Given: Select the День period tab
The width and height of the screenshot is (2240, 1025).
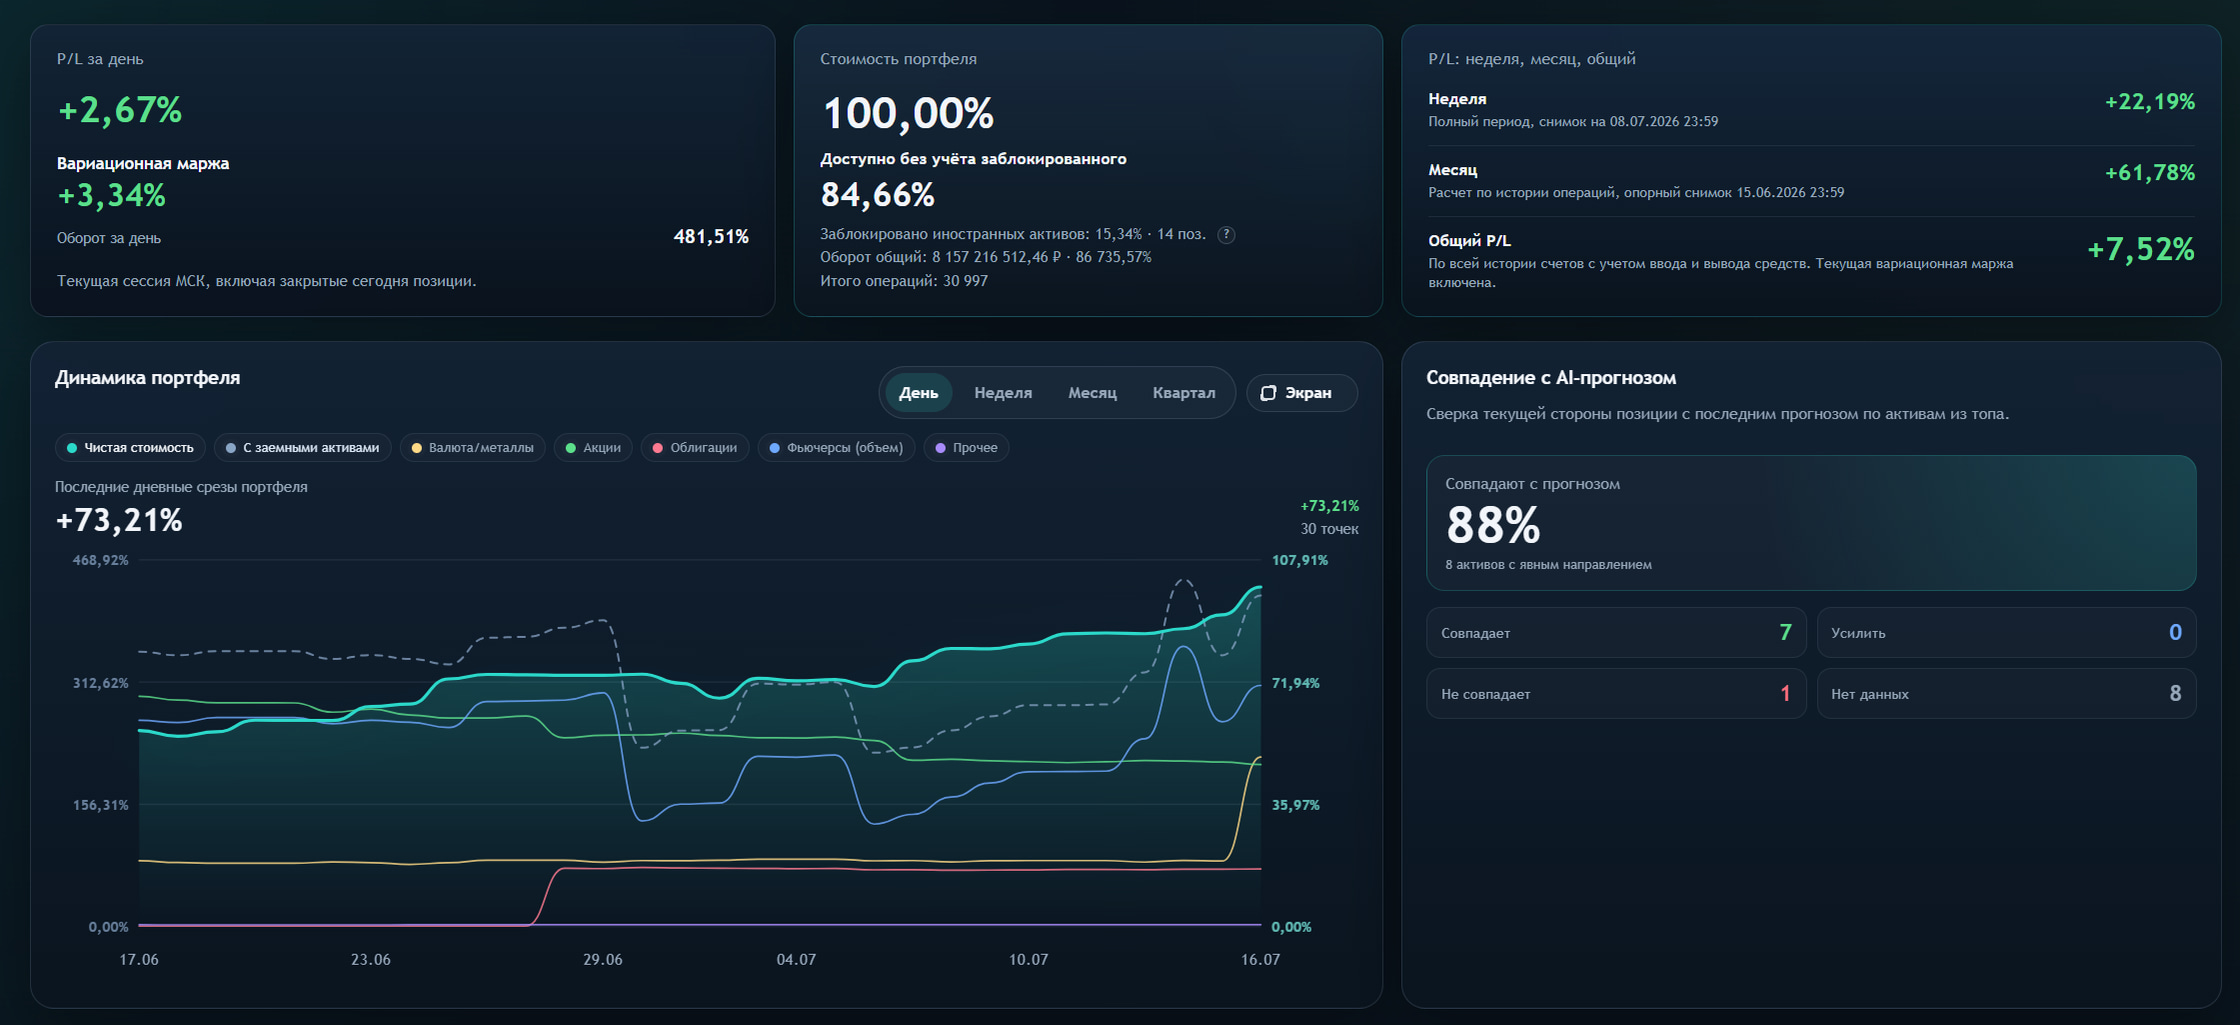Looking at the screenshot, I should tap(918, 393).
